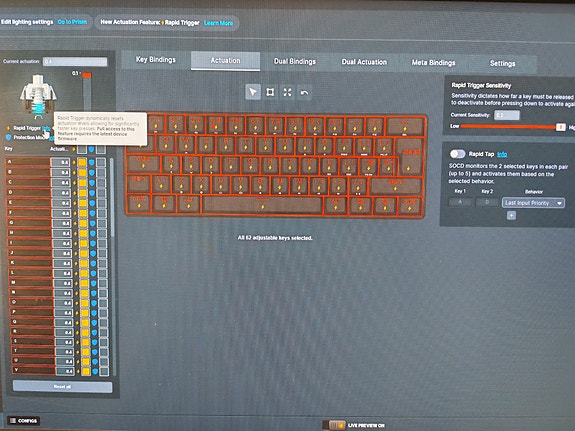Add a Rapid Tap pair with plus button
Viewport: 575px width, 431px height.
(x=511, y=215)
